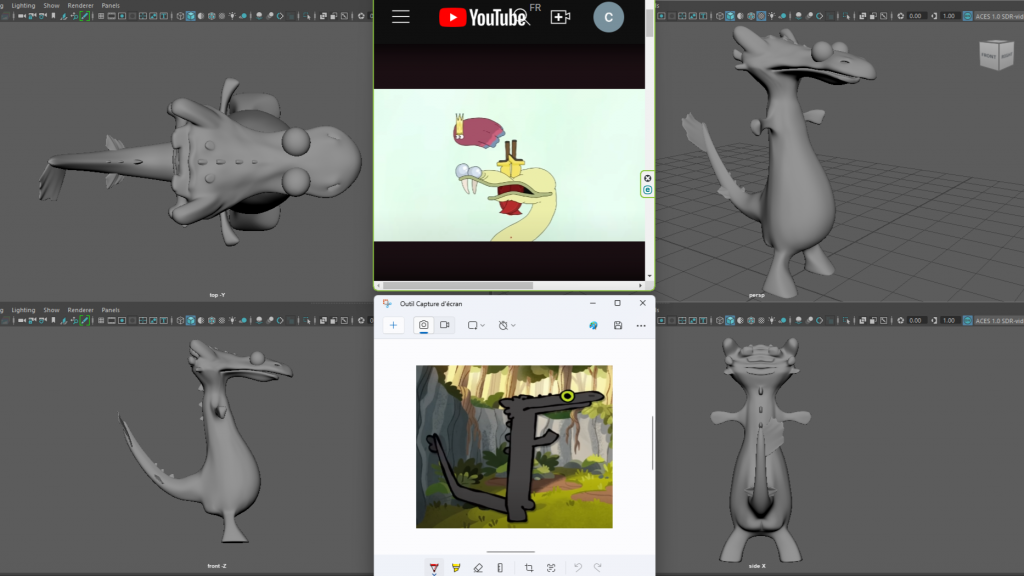Switch to photo capture mode in Snipping Tool
Image resolution: width=1024 pixels, height=576 pixels.
coord(423,325)
